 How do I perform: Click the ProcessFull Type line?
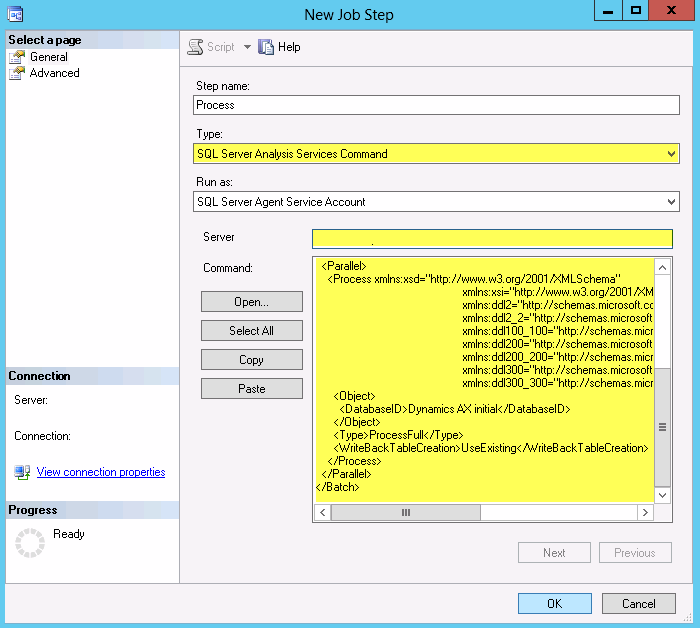[398, 435]
